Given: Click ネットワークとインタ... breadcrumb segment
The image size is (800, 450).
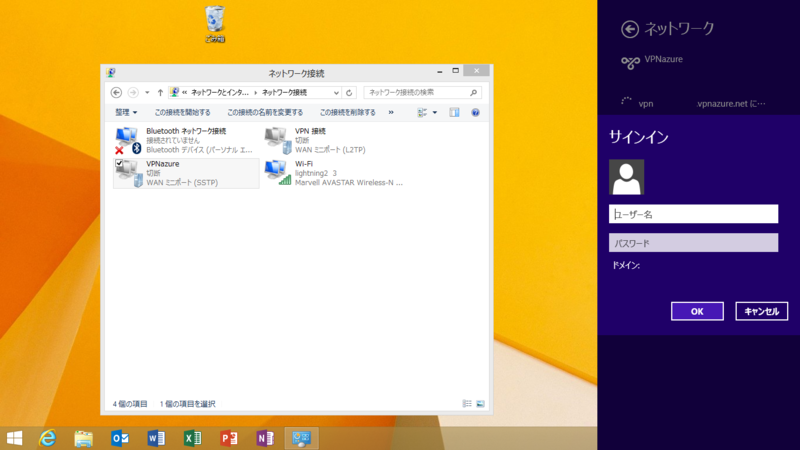Looking at the screenshot, I should coord(220,92).
